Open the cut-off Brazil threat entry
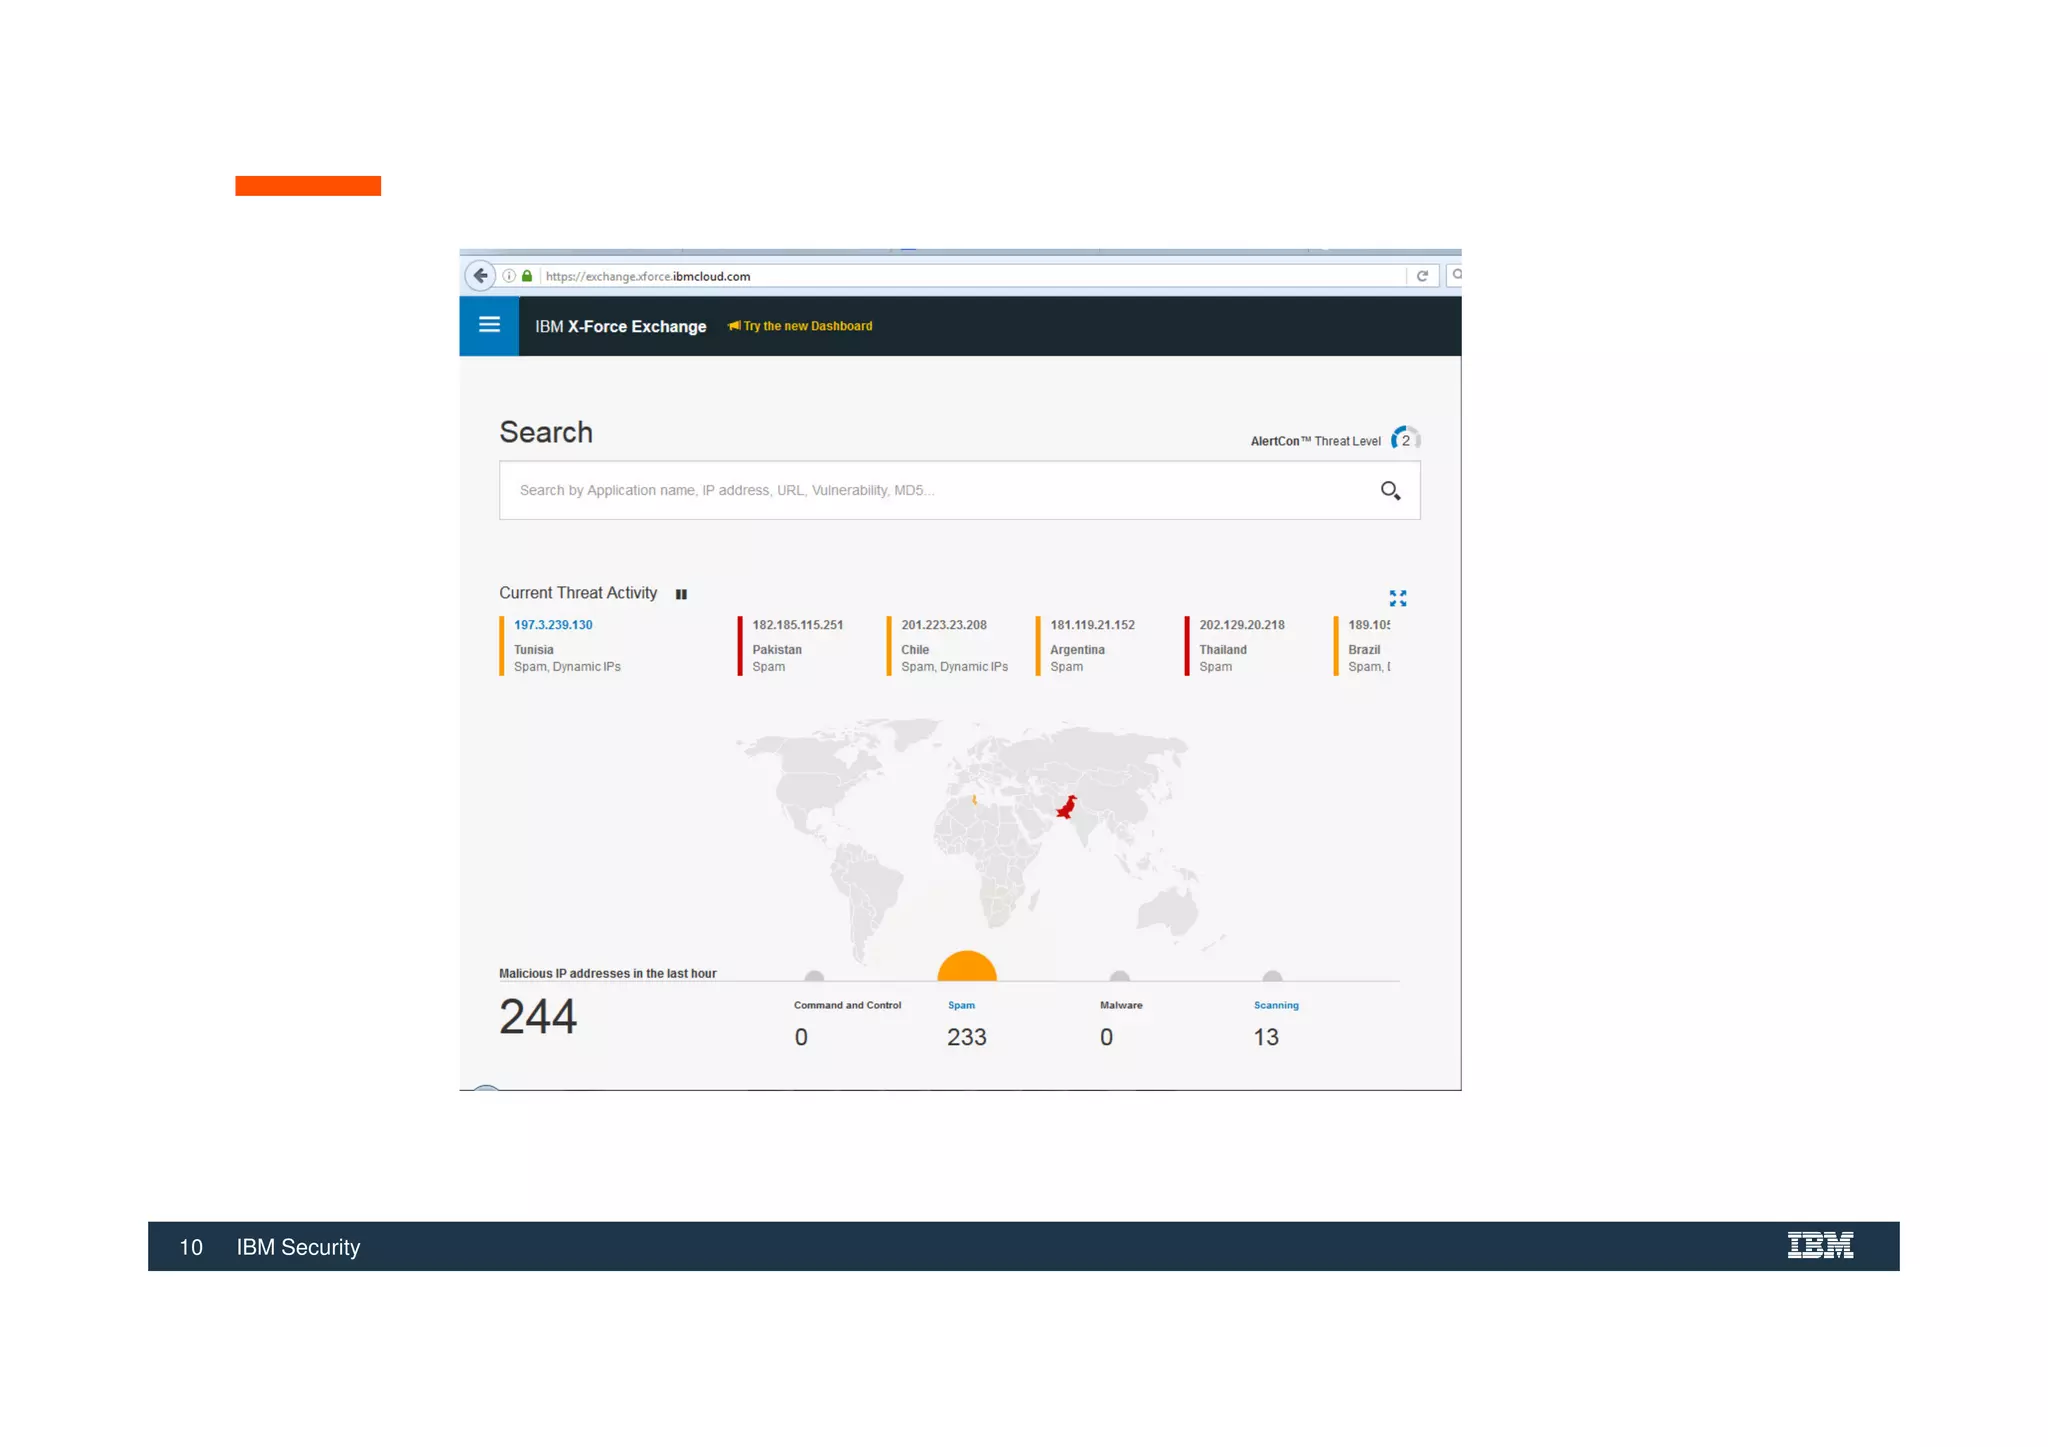Image resolution: width=2048 pixels, height=1447 pixels. (1362, 645)
